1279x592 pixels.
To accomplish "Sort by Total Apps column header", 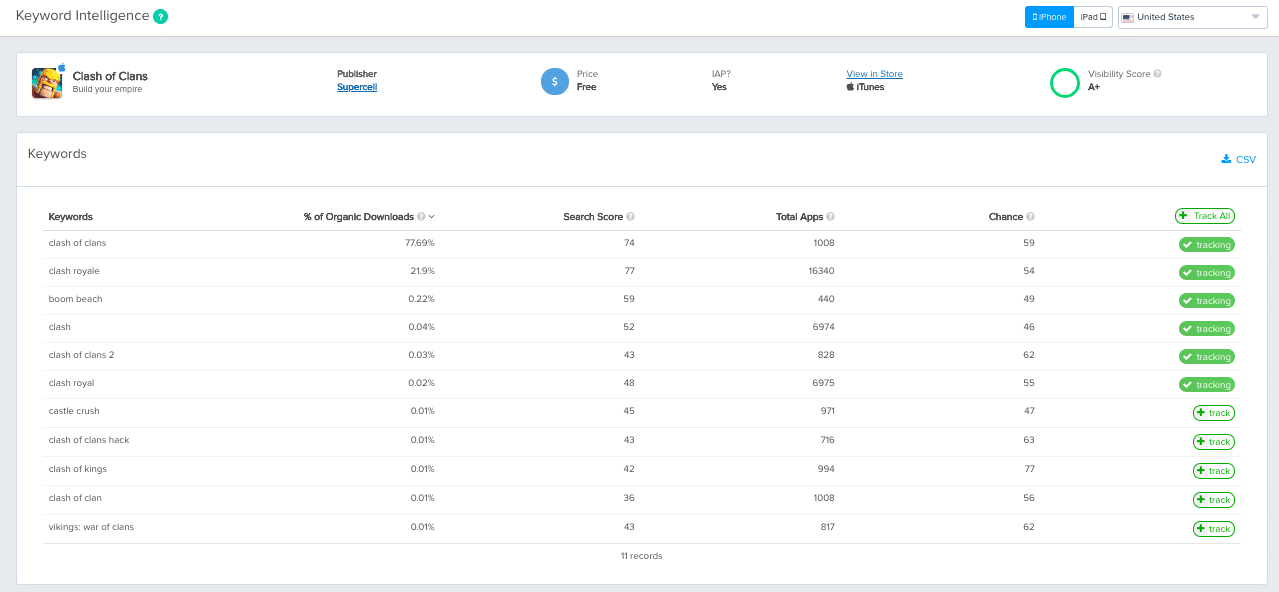I will [x=800, y=217].
